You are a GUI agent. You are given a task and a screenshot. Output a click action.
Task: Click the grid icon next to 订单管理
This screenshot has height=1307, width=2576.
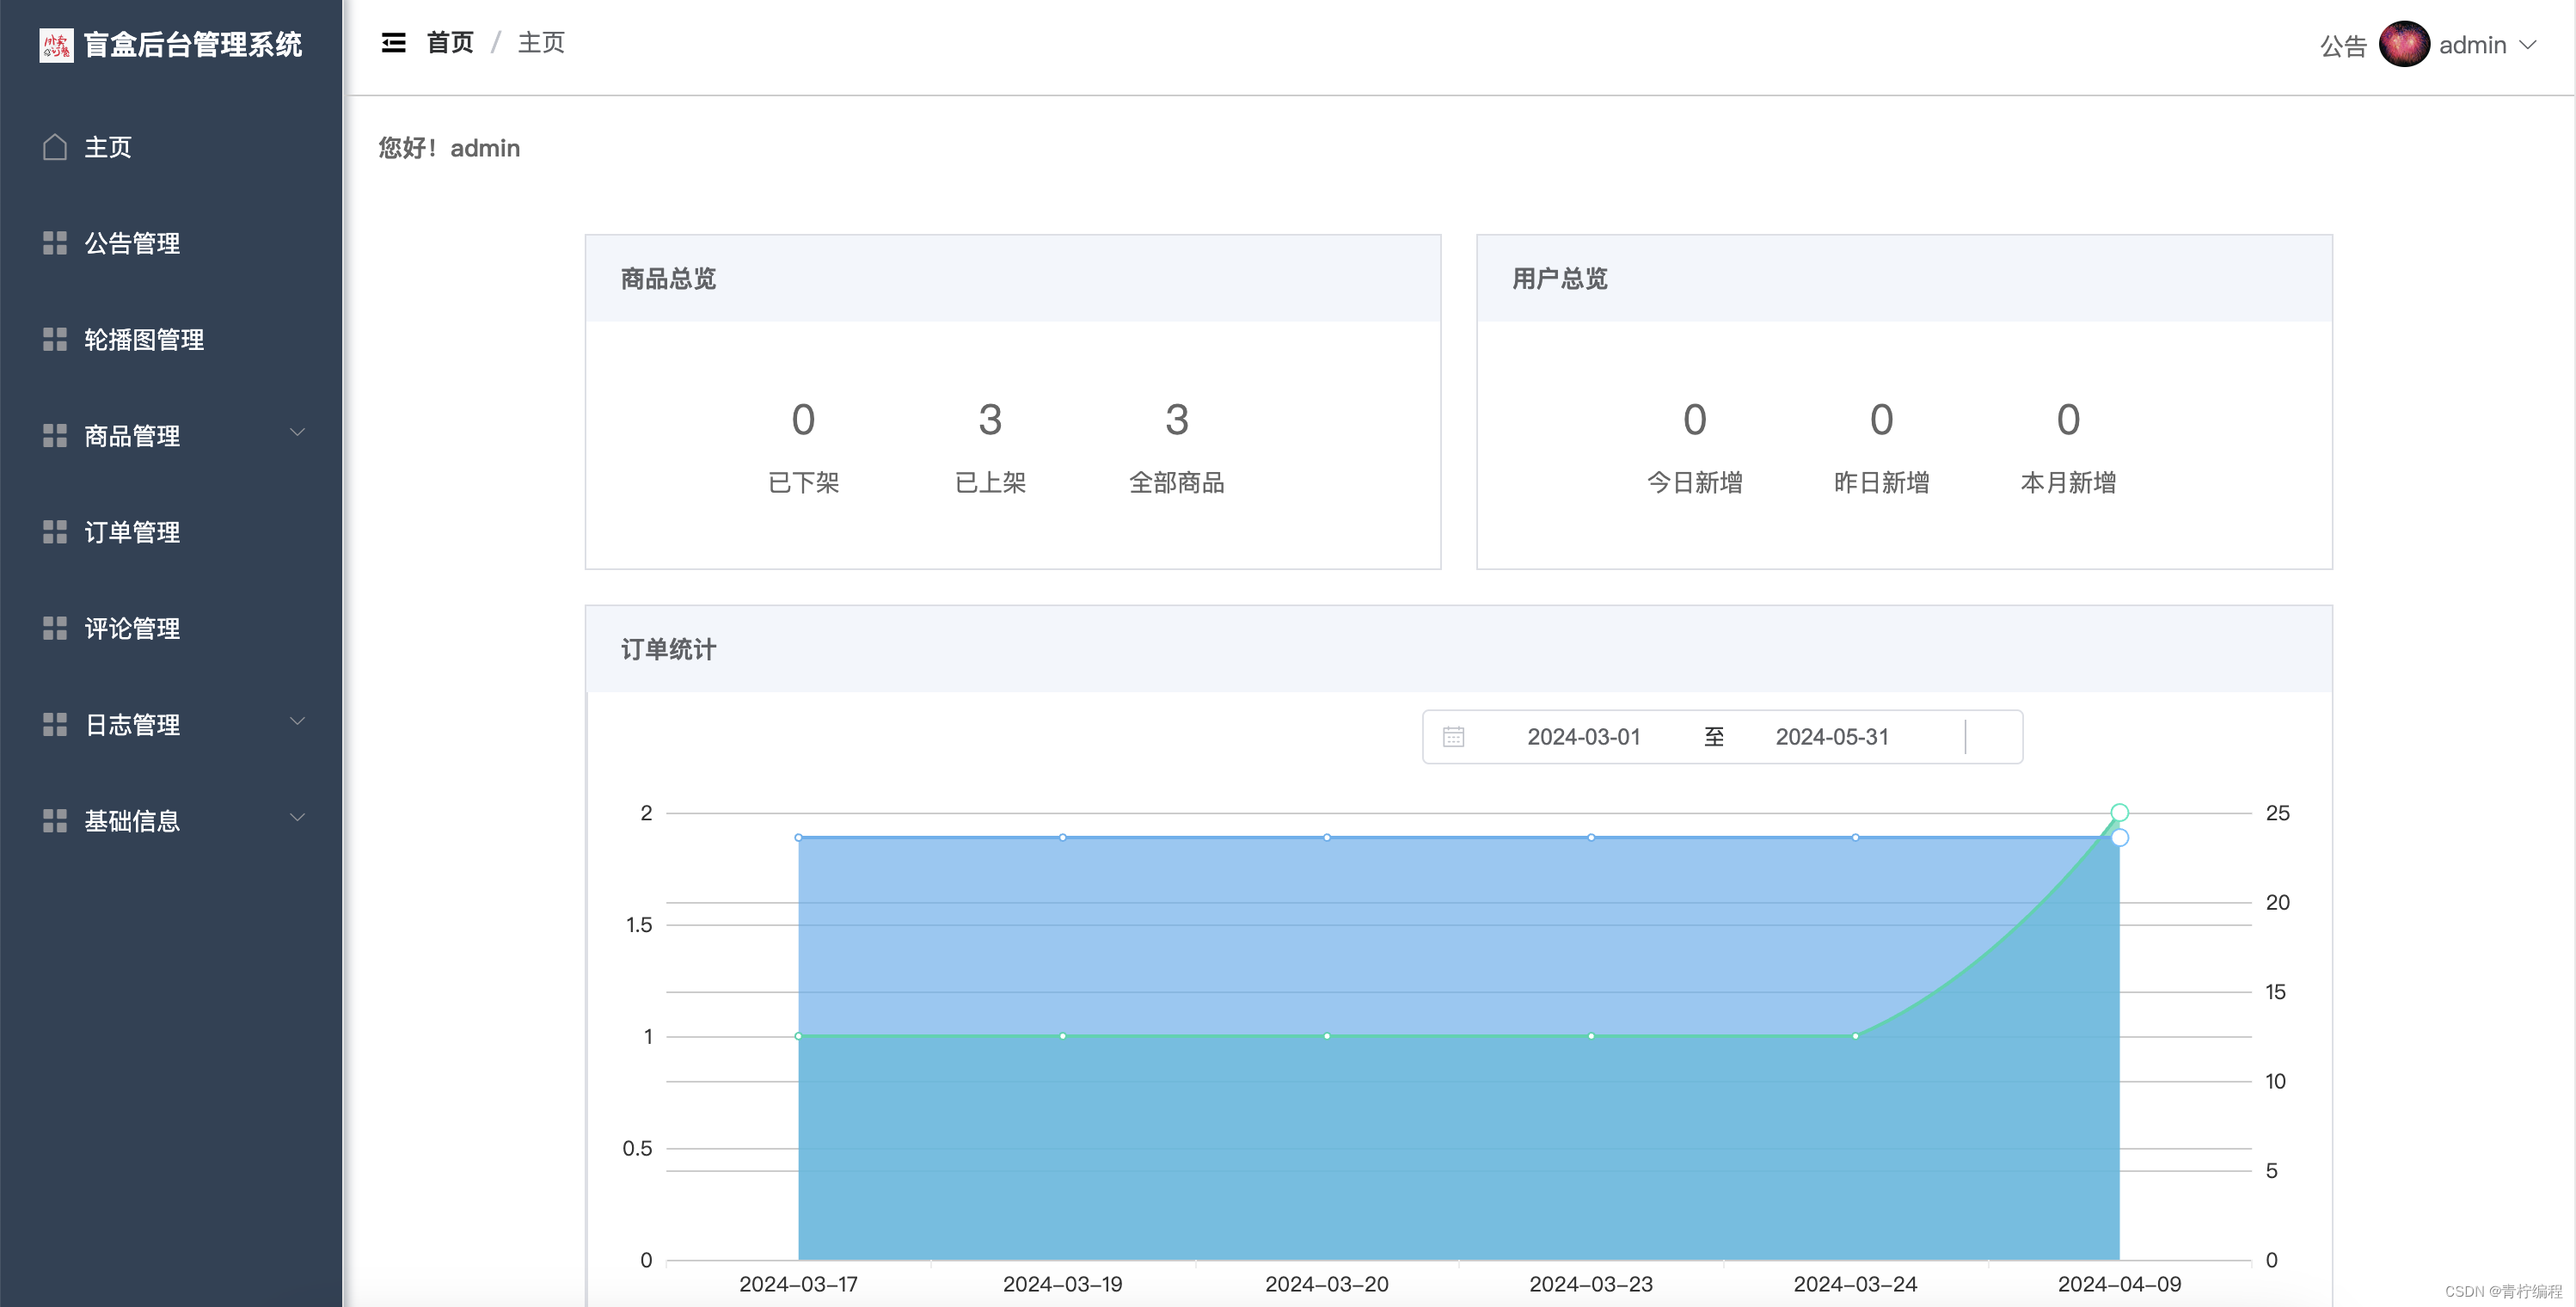55,532
